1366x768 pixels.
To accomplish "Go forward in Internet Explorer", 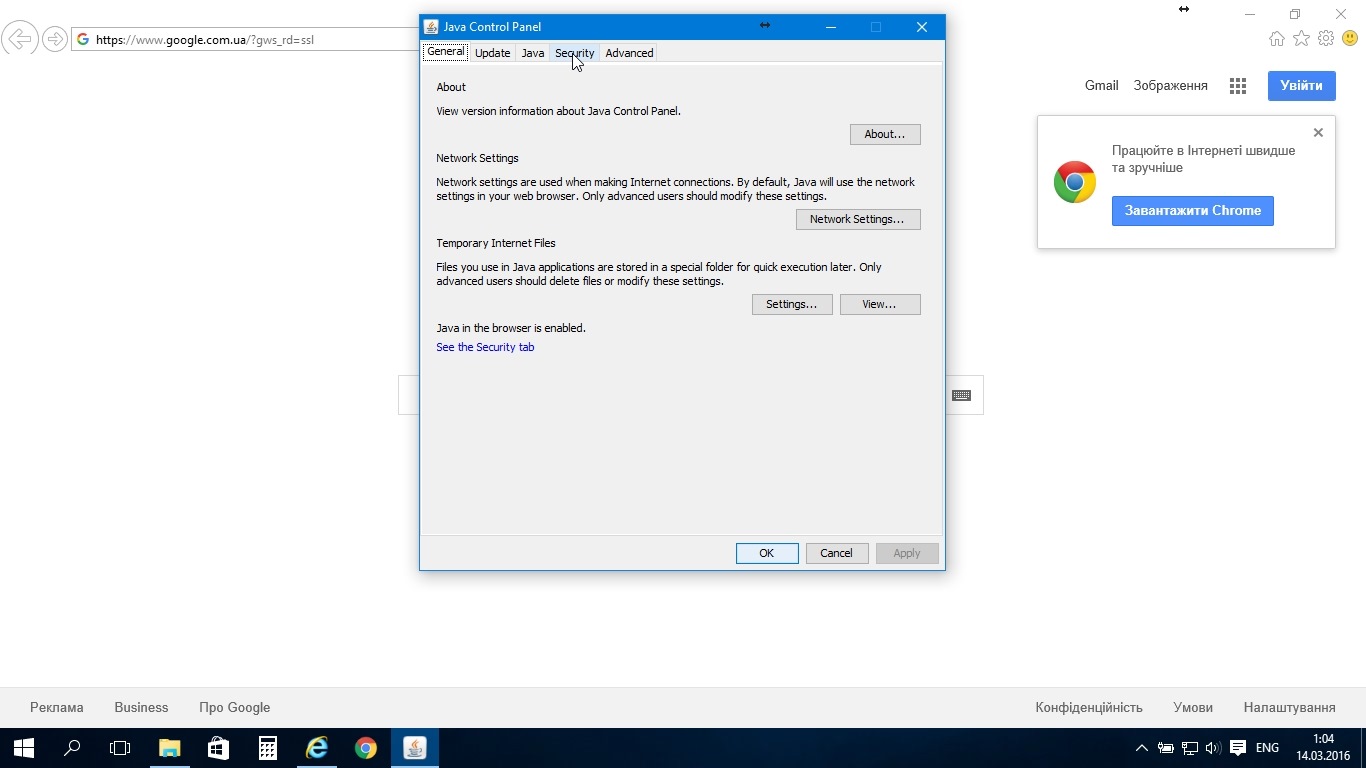I will (x=54, y=39).
